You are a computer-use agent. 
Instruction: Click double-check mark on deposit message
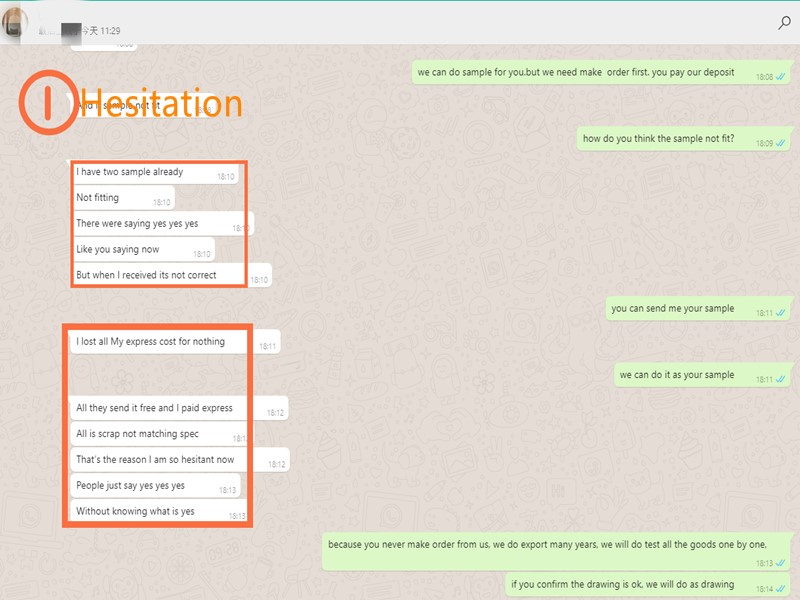781,77
